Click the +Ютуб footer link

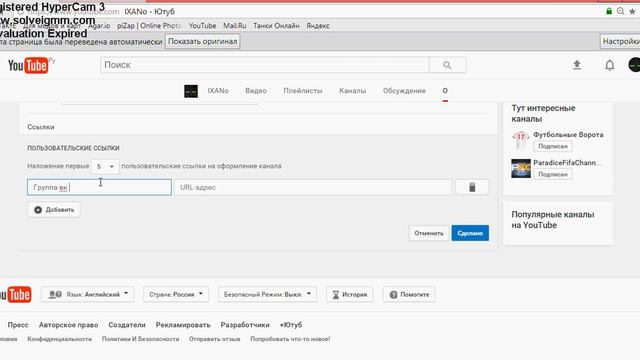coord(291,325)
